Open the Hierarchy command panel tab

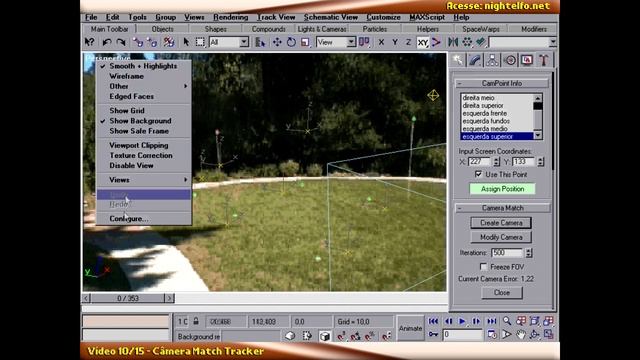(492, 60)
